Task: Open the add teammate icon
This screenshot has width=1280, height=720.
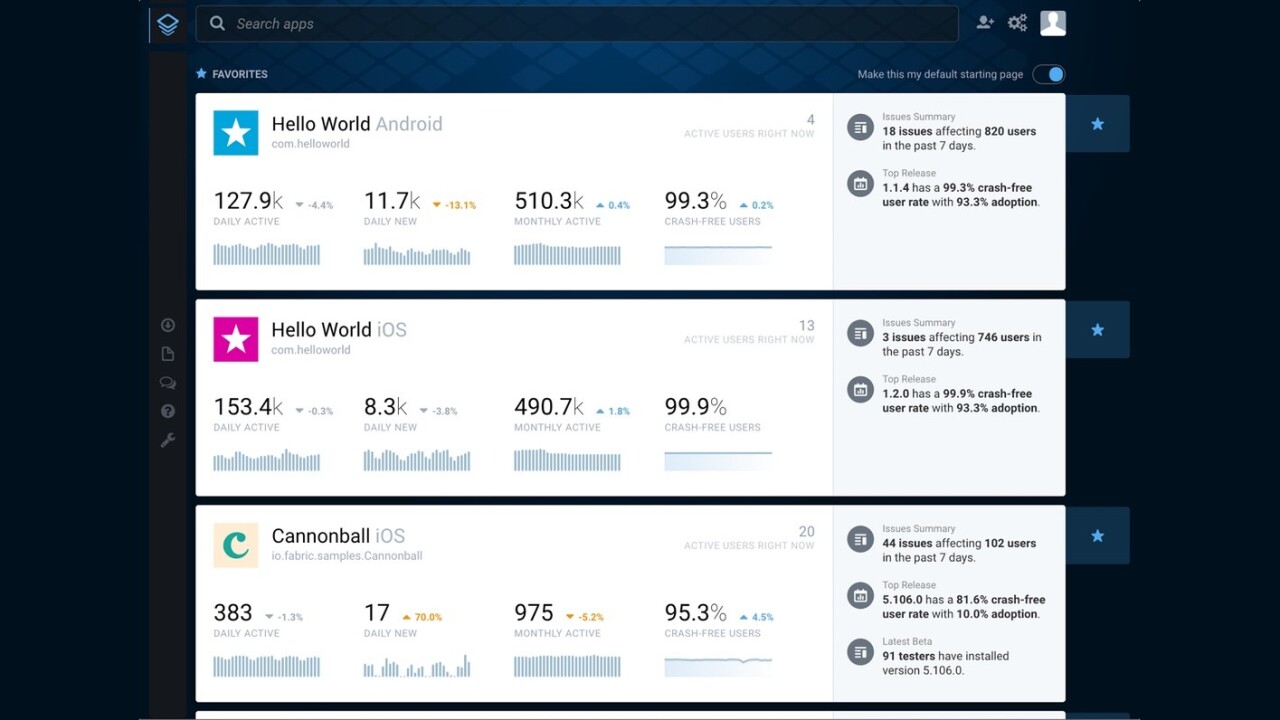Action: pos(984,22)
